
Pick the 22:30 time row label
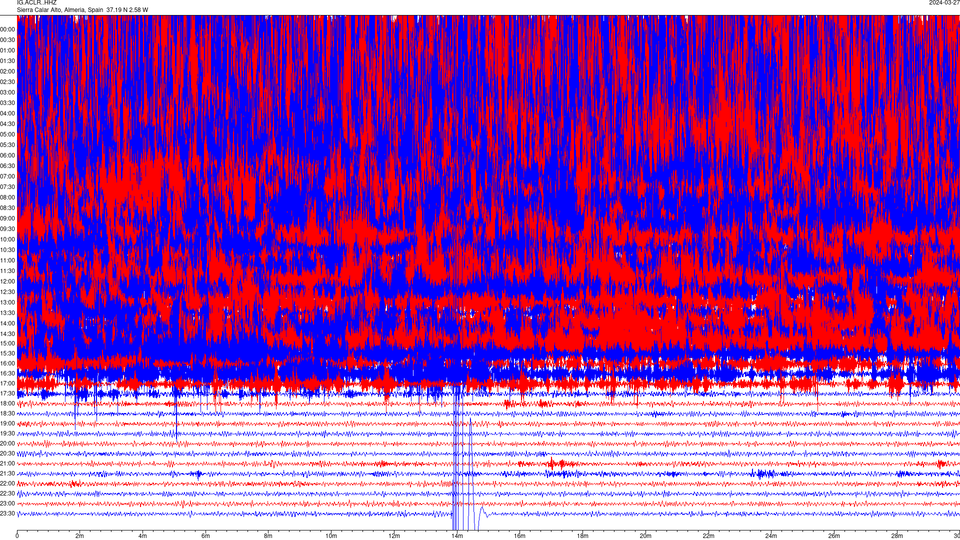[7, 493]
